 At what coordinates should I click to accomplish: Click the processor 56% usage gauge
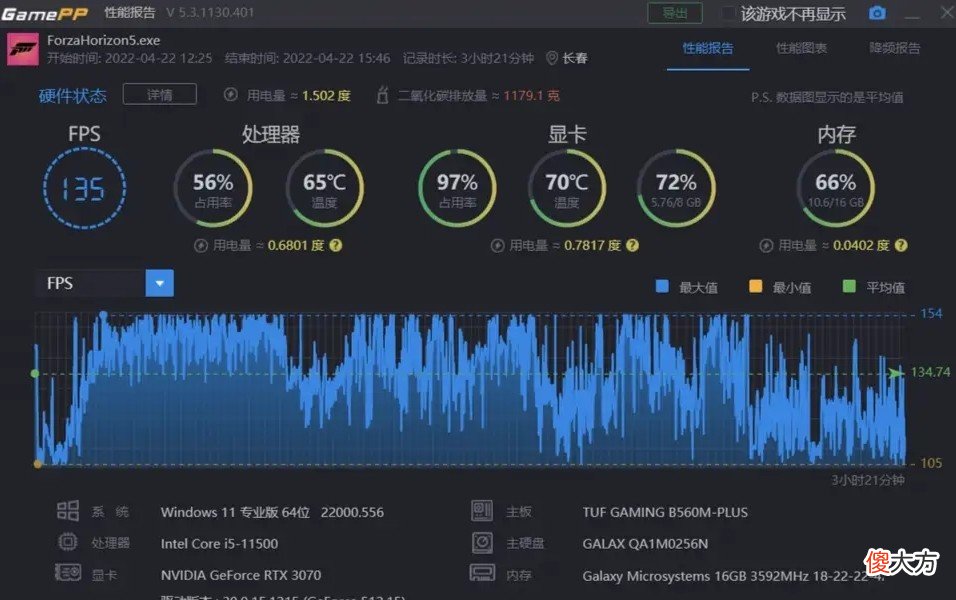tap(213, 188)
